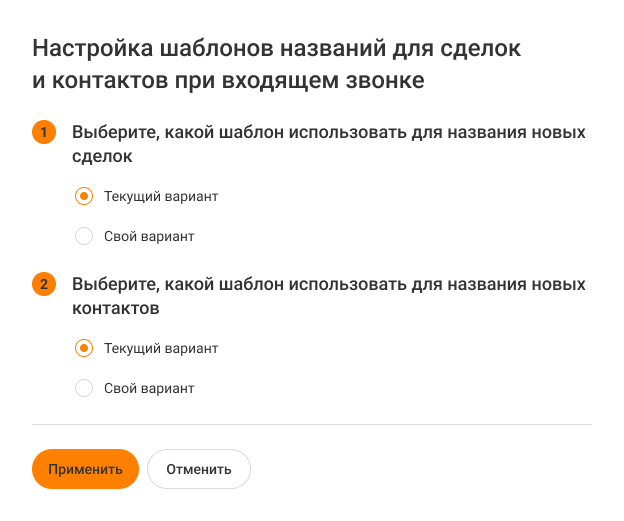
Task: Click the empty area right of "Отменить"
Action: [420, 469]
